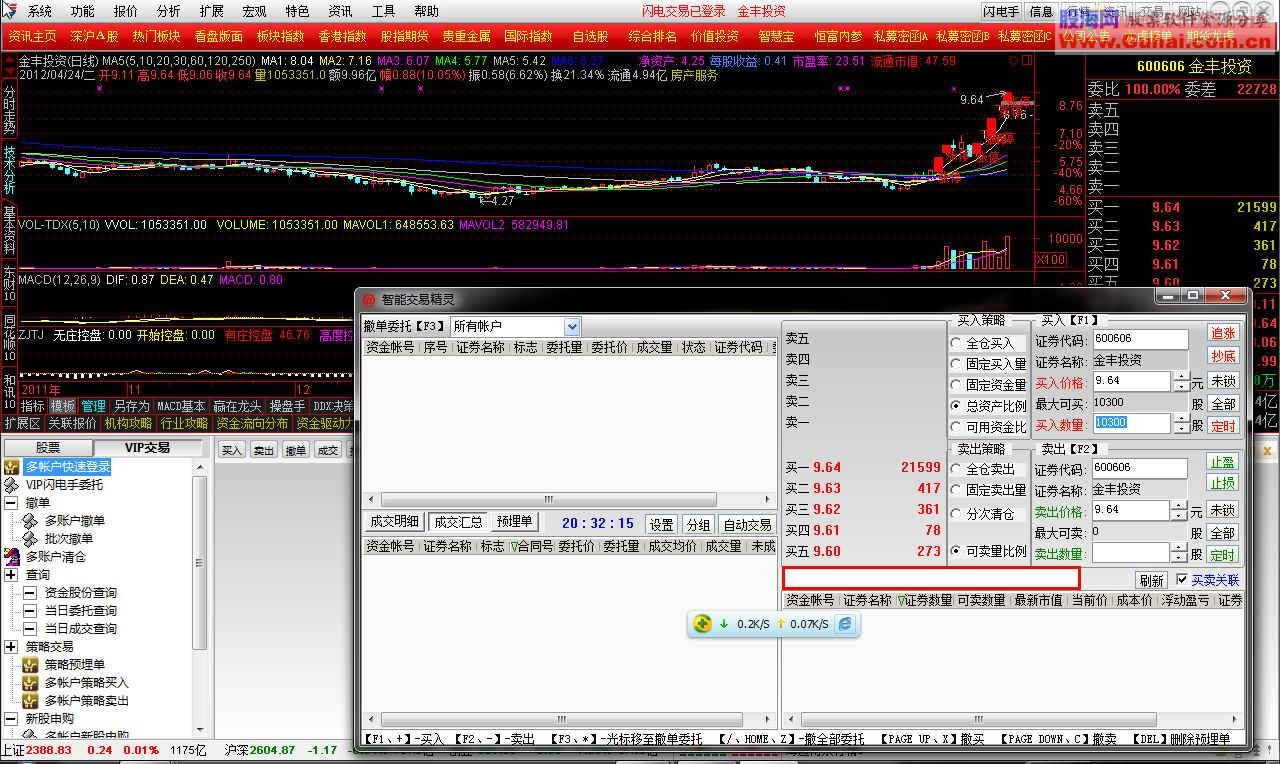
Task: Click the 热门板块 toolbar item
Action: (x=156, y=36)
